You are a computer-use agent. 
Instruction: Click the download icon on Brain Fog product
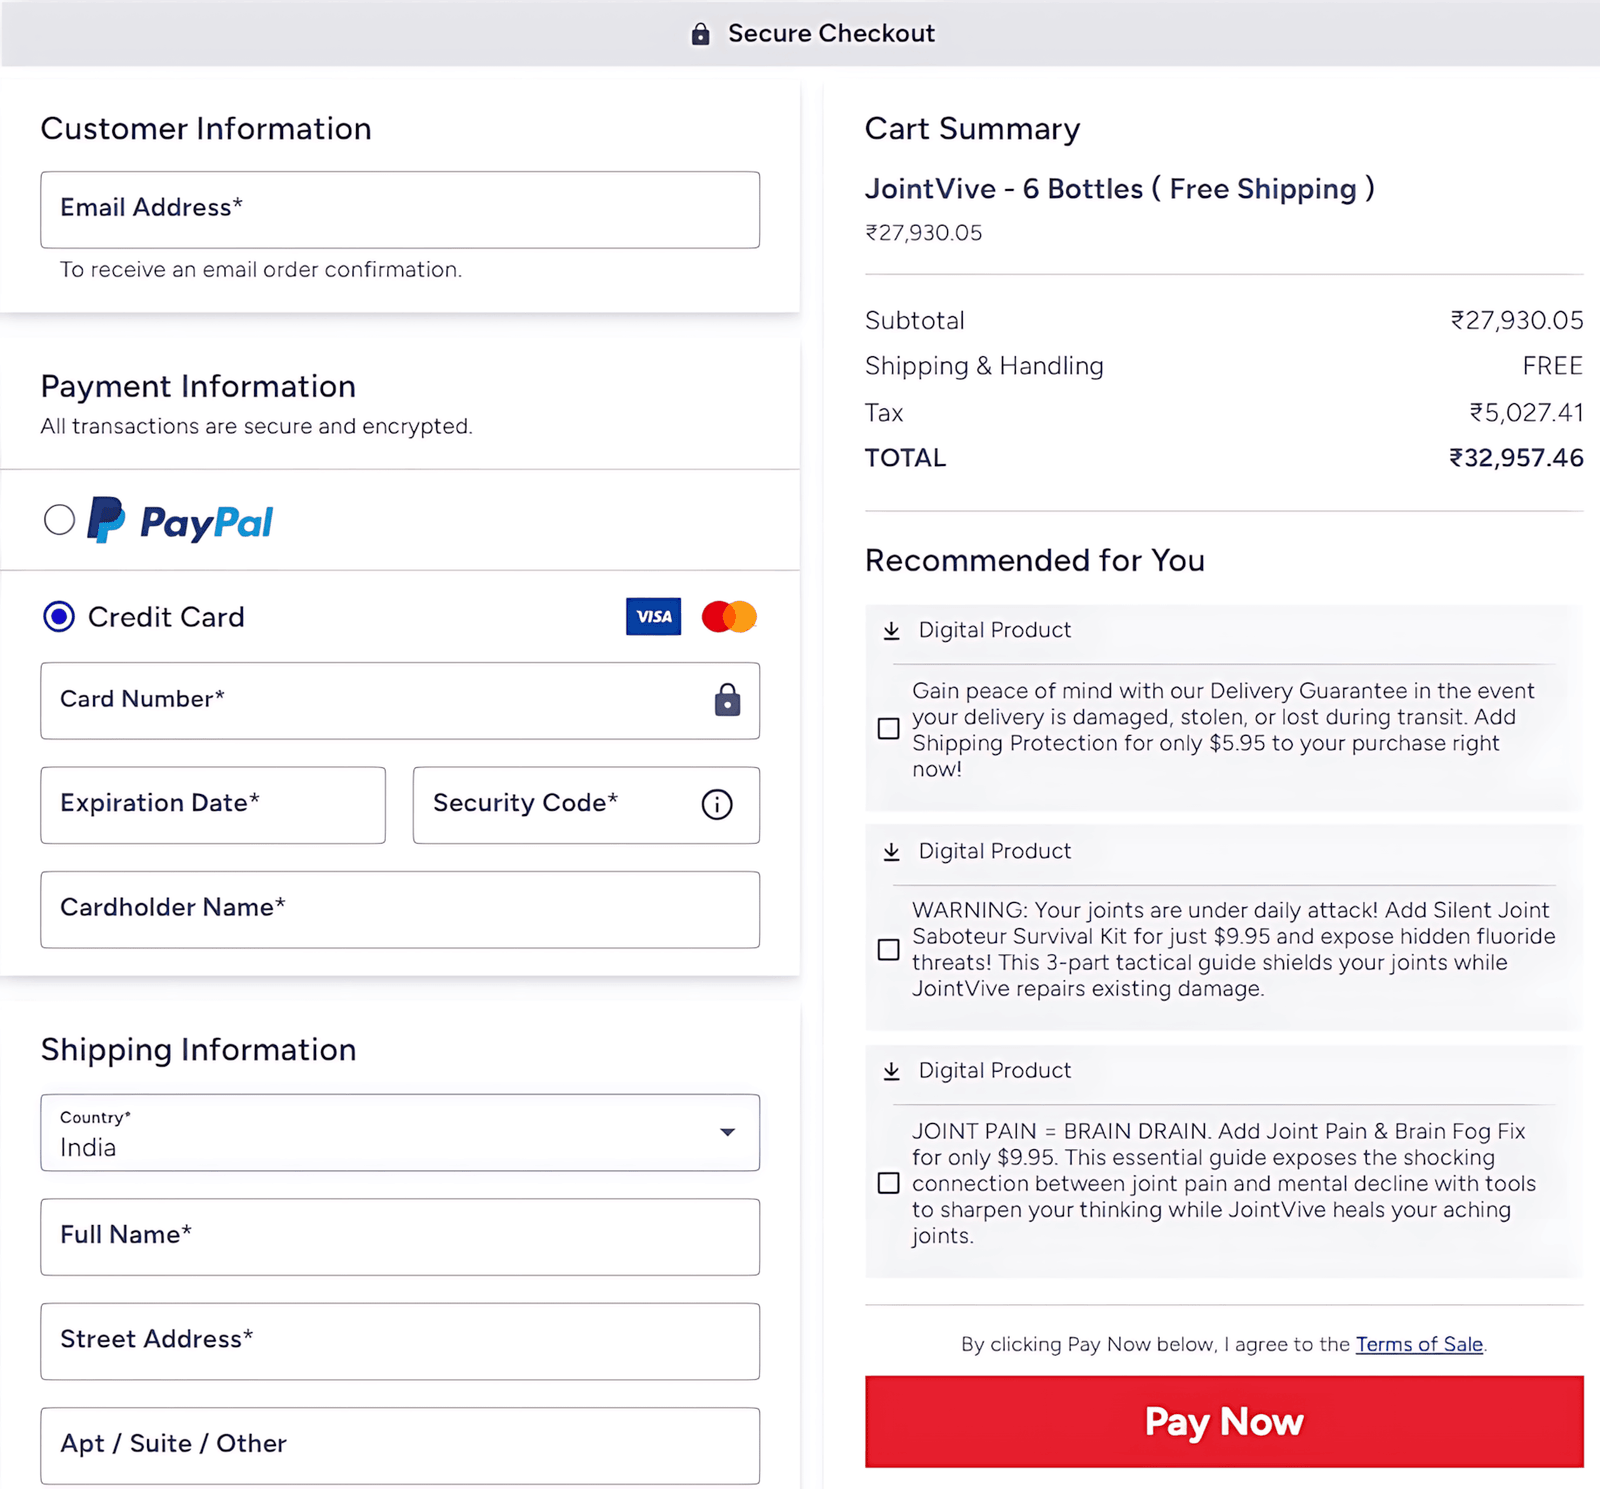[890, 1070]
